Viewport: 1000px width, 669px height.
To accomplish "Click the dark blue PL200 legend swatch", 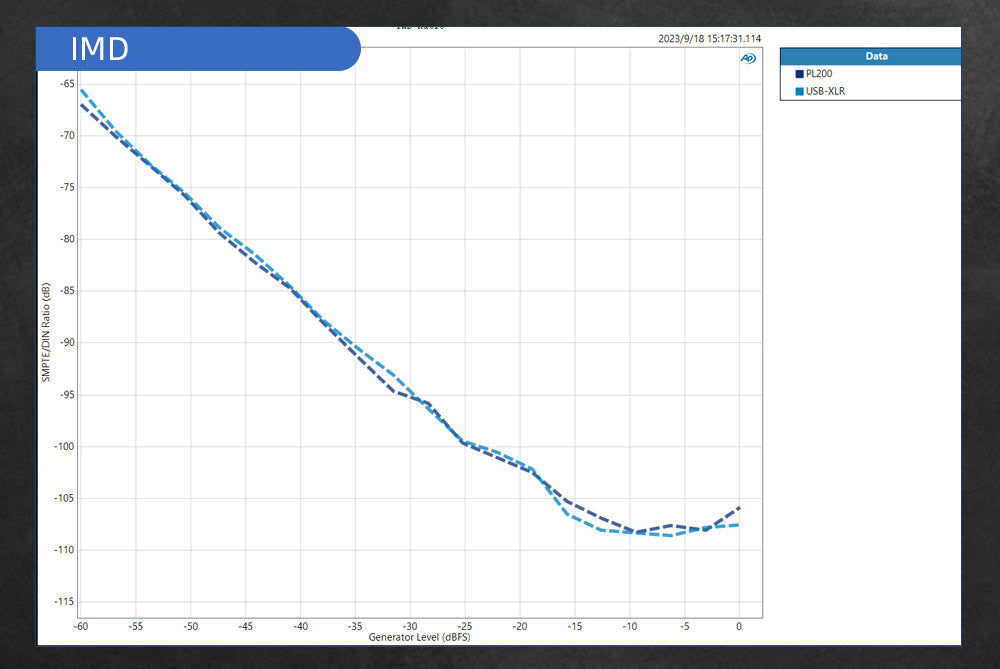I will coord(799,74).
